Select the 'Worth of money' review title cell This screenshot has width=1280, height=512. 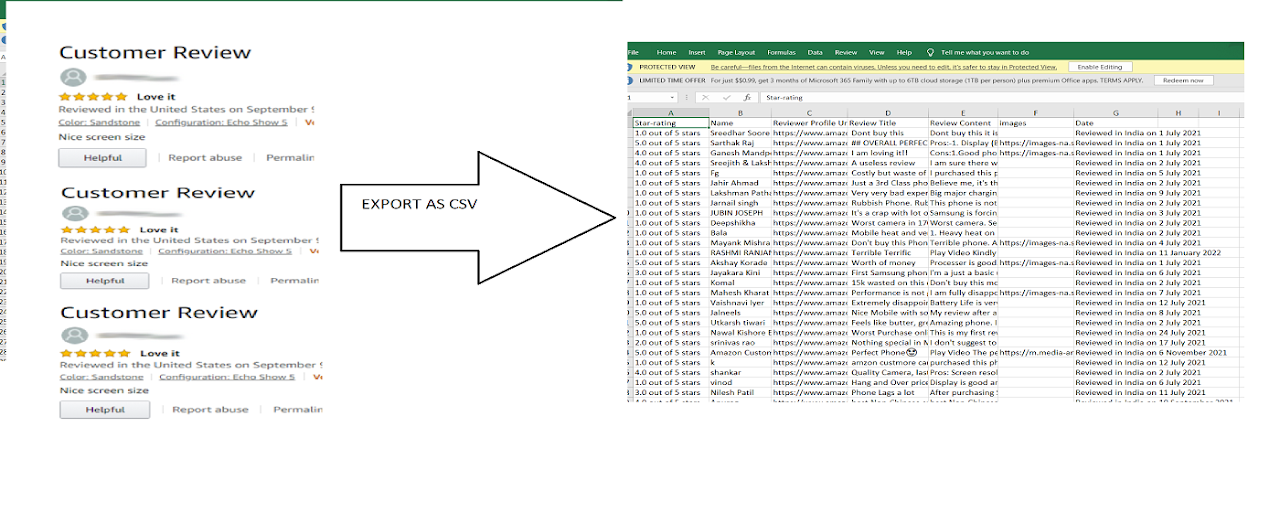[x=888, y=262]
